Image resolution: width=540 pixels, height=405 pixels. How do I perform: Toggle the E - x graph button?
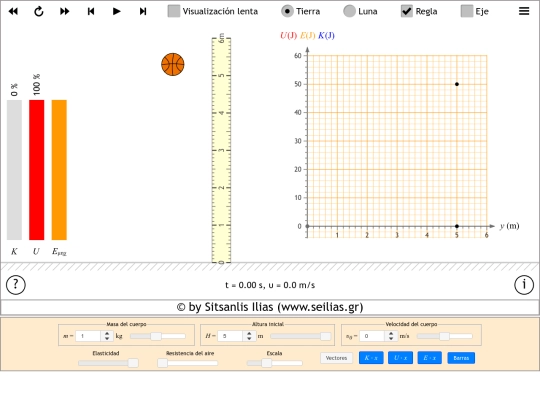pyautogui.click(x=430, y=358)
